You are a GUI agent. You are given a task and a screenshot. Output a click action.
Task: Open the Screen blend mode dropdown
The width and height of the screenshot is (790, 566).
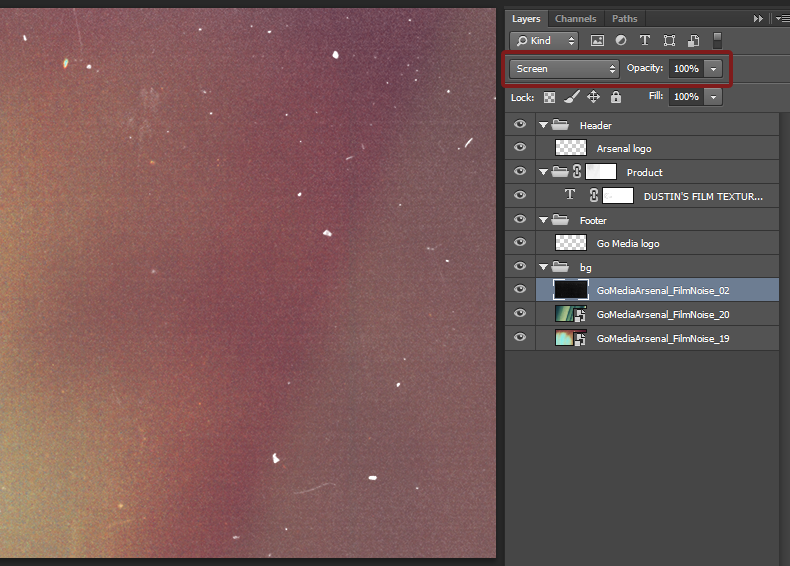pyautogui.click(x=564, y=69)
